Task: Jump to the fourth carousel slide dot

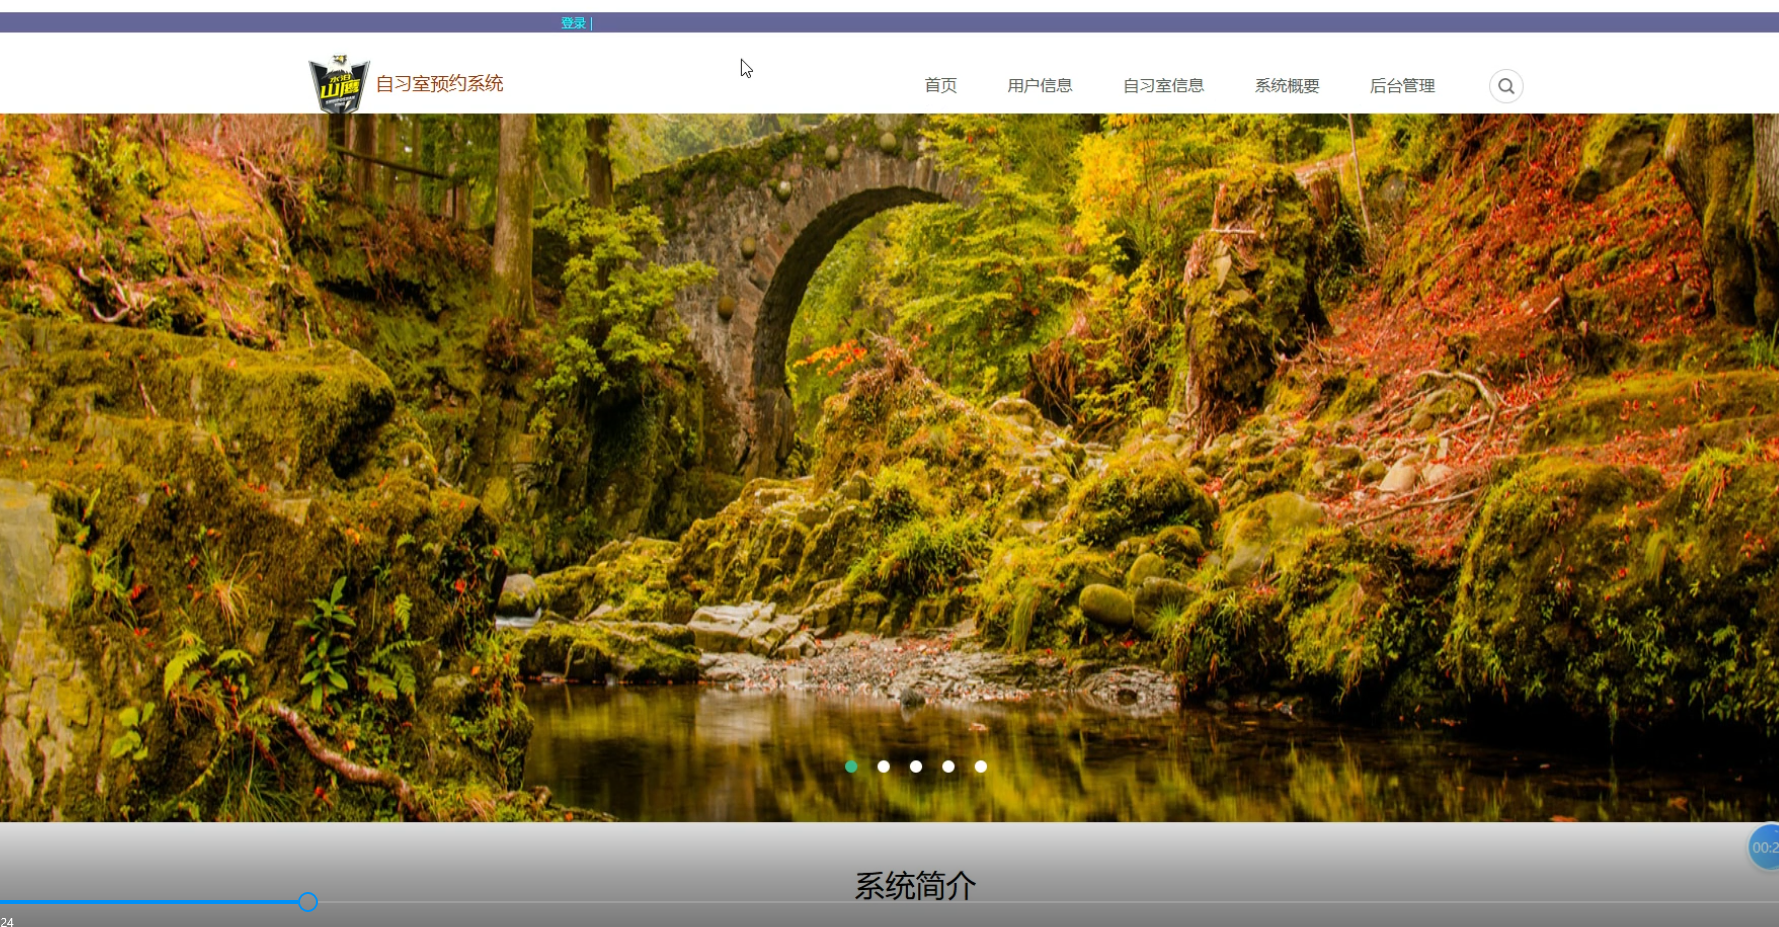Action: [x=948, y=767]
